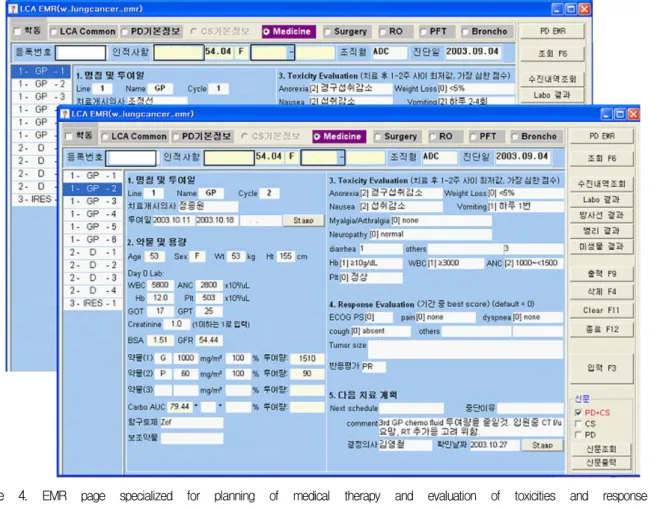Click the Tumor size text box
Image resolution: width=657 pixels, height=509 pixels.
pos(466,349)
